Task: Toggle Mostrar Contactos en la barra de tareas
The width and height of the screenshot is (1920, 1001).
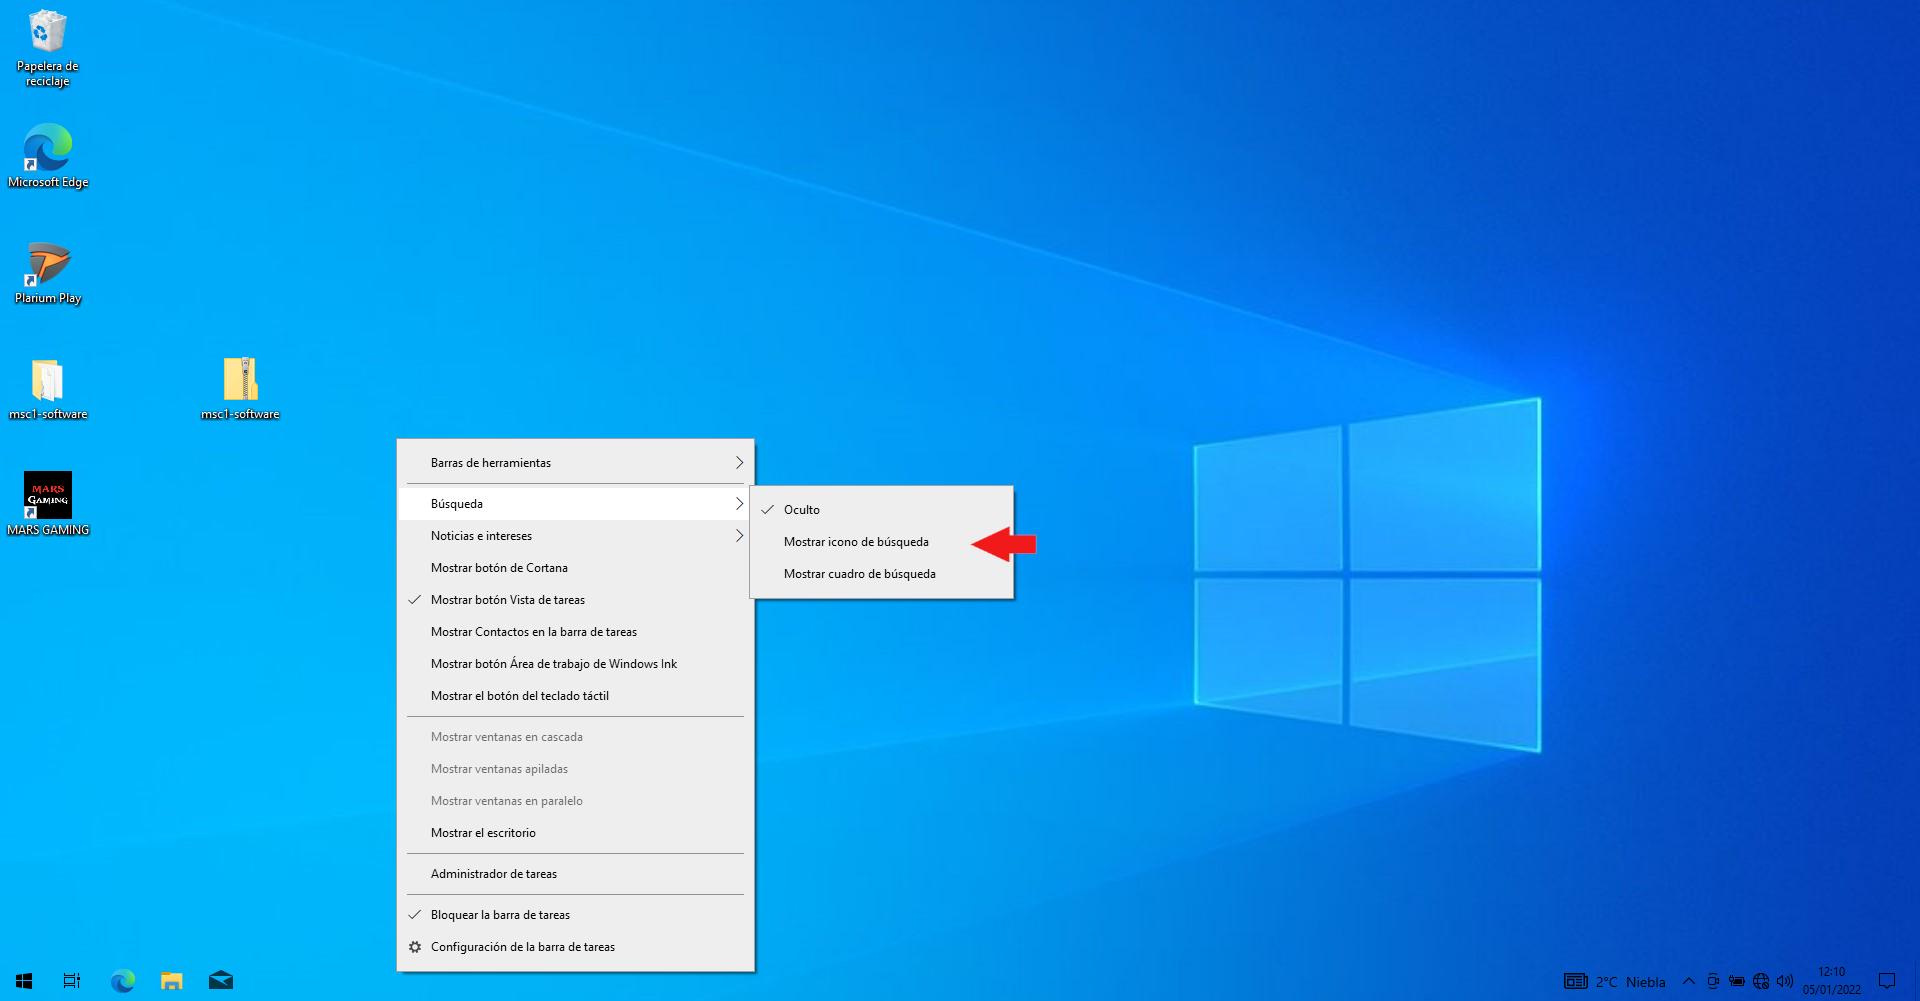Action: click(575, 632)
